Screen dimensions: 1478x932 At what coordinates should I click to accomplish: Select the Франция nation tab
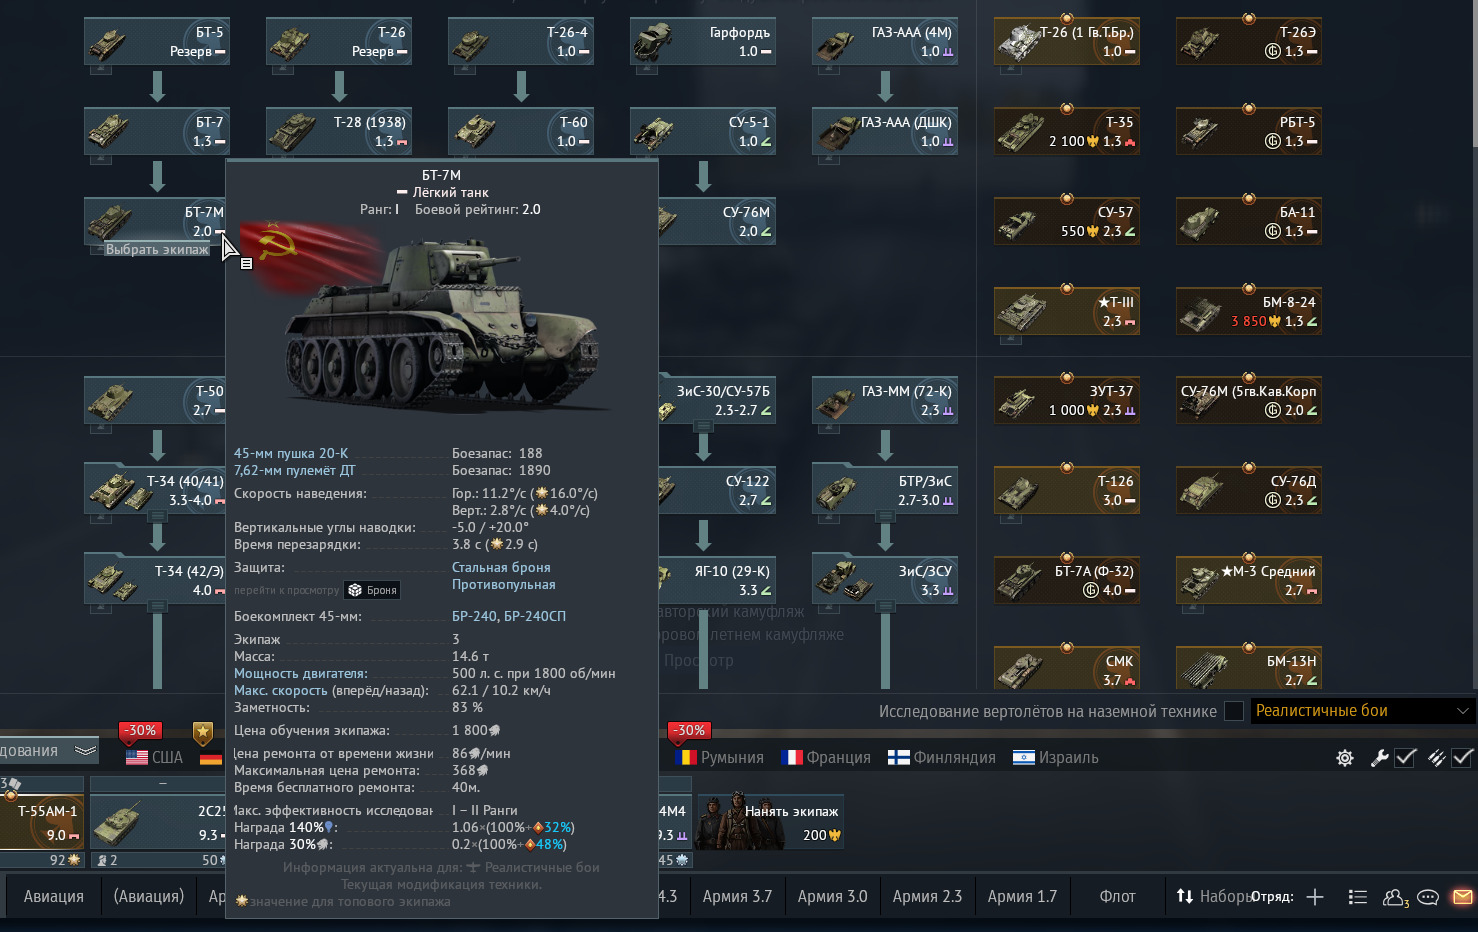coord(827,757)
